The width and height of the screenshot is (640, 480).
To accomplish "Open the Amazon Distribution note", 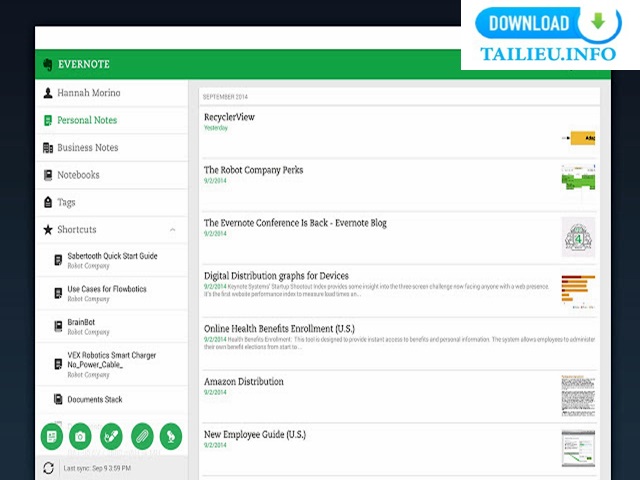I will click(x=399, y=397).
